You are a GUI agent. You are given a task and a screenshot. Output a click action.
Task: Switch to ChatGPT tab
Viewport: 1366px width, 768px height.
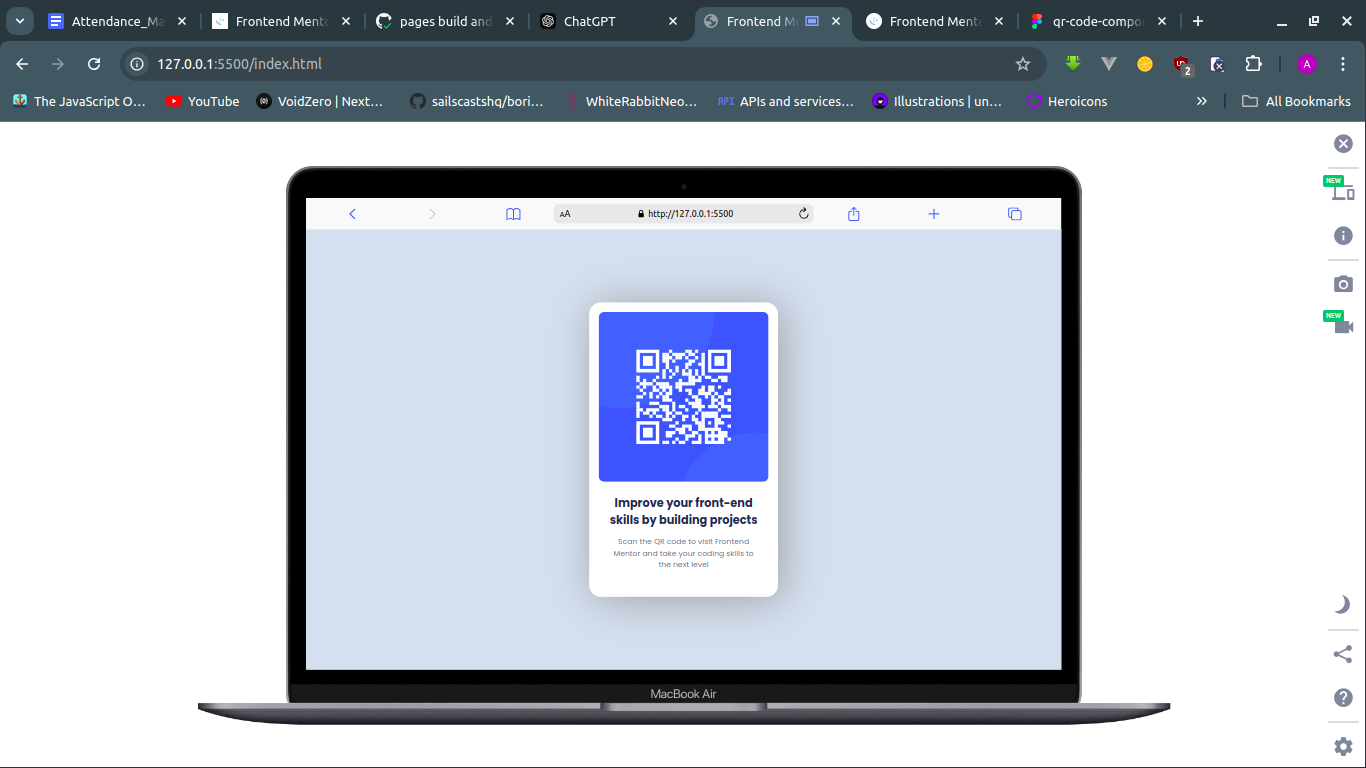[x=609, y=21]
